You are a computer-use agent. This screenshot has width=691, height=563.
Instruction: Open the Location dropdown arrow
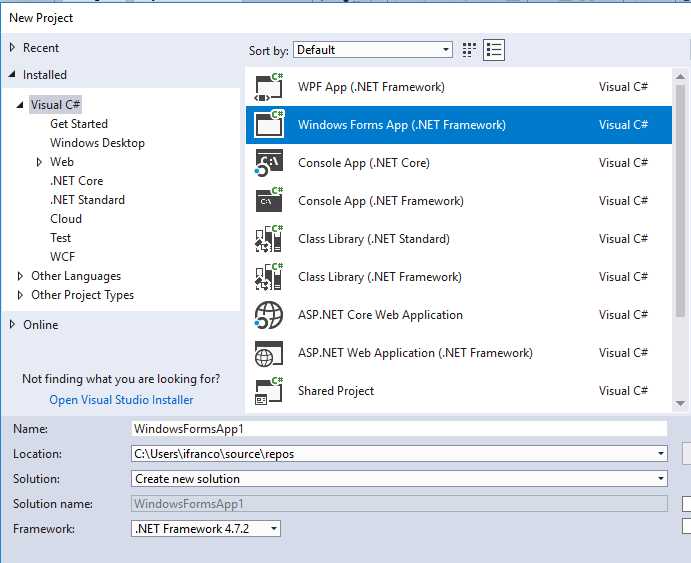[x=661, y=454]
